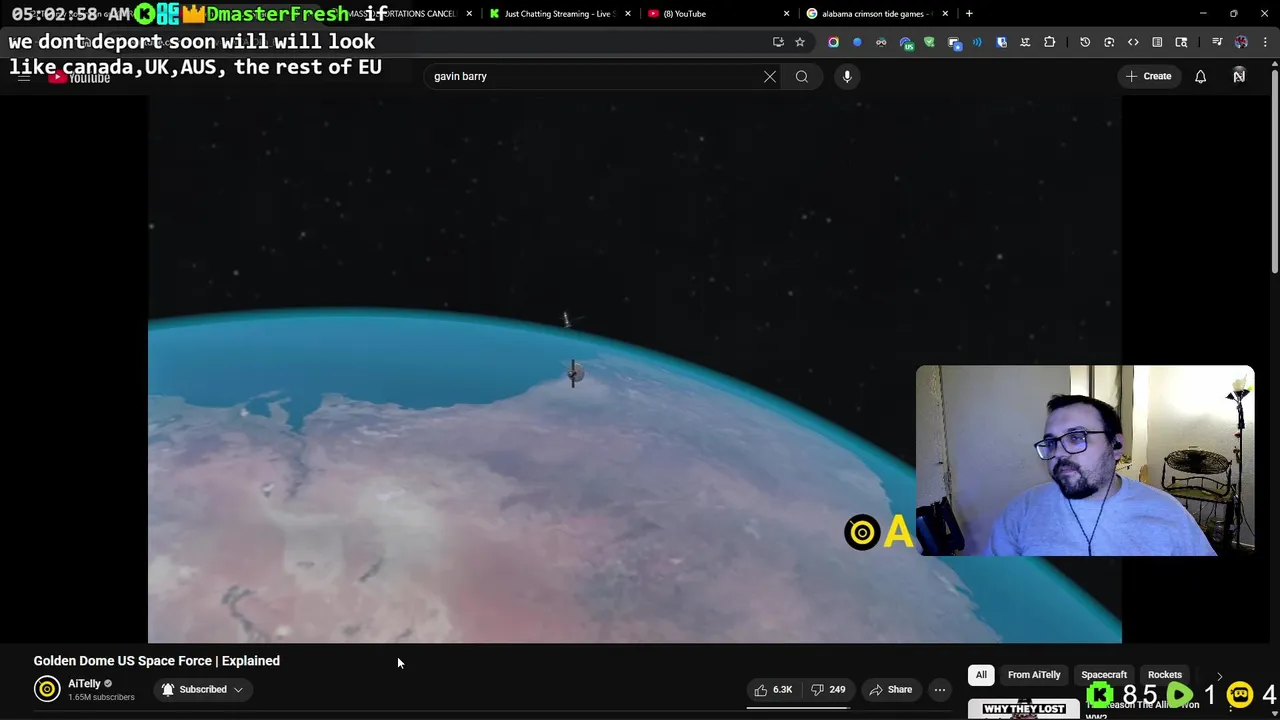Click the VPN US extension icon

[905, 42]
